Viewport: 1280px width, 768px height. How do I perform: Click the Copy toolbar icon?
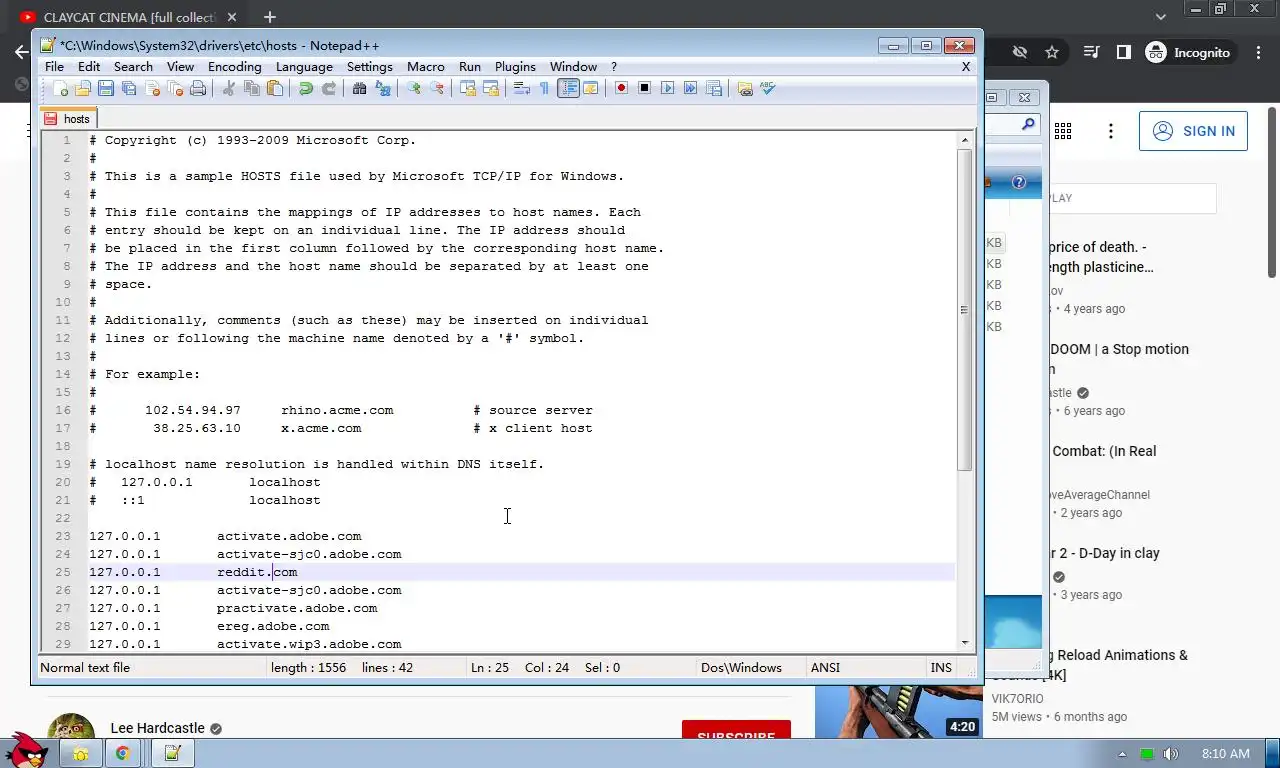252,88
